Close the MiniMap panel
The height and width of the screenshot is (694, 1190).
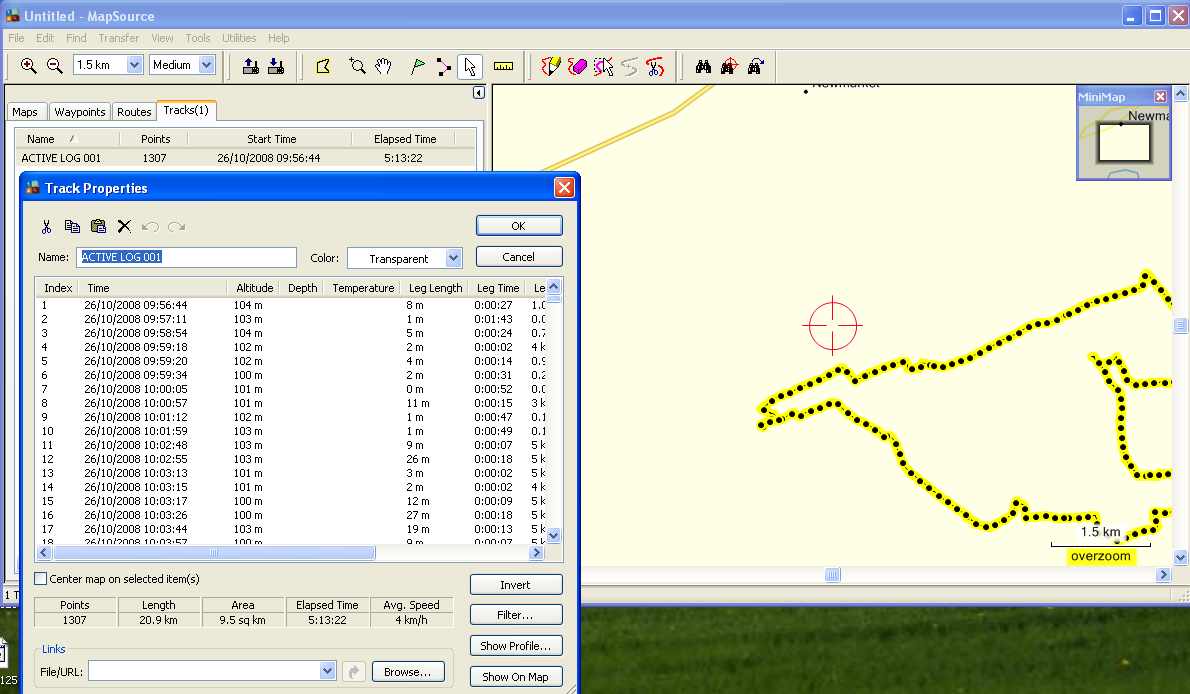(x=1160, y=96)
